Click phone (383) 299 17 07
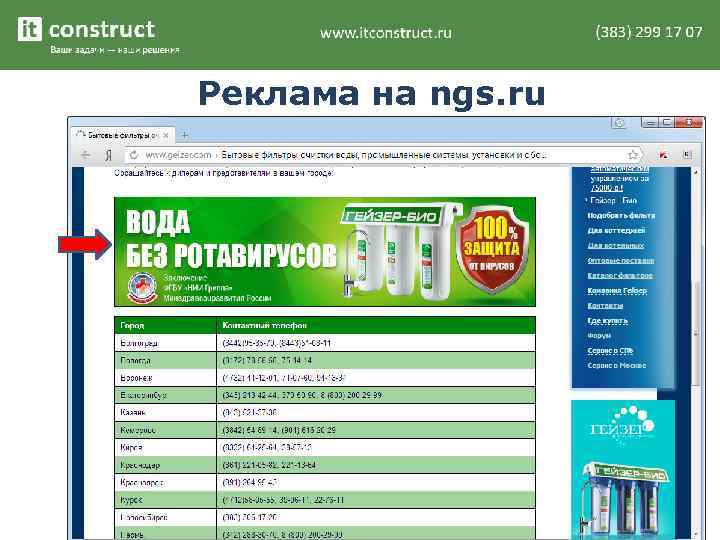 [649, 32]
